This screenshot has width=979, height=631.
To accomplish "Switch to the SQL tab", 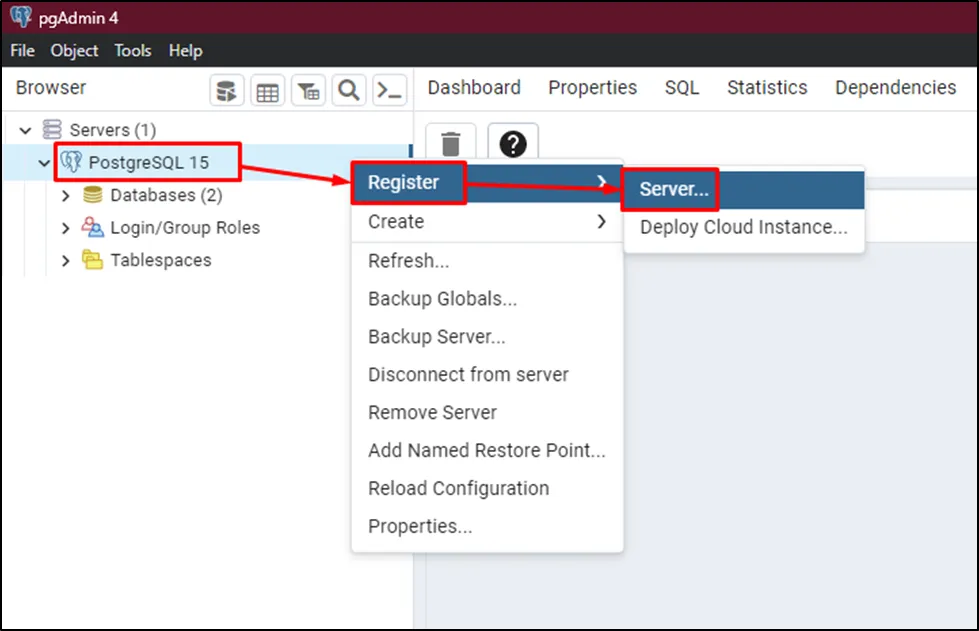I will click(682, 88).
